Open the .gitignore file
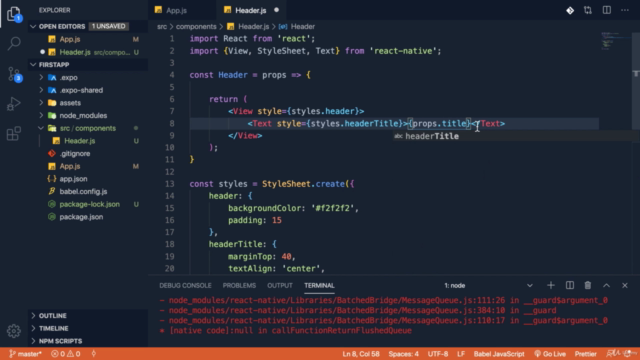This screenshot has width=640, height=360. (88, 153)
